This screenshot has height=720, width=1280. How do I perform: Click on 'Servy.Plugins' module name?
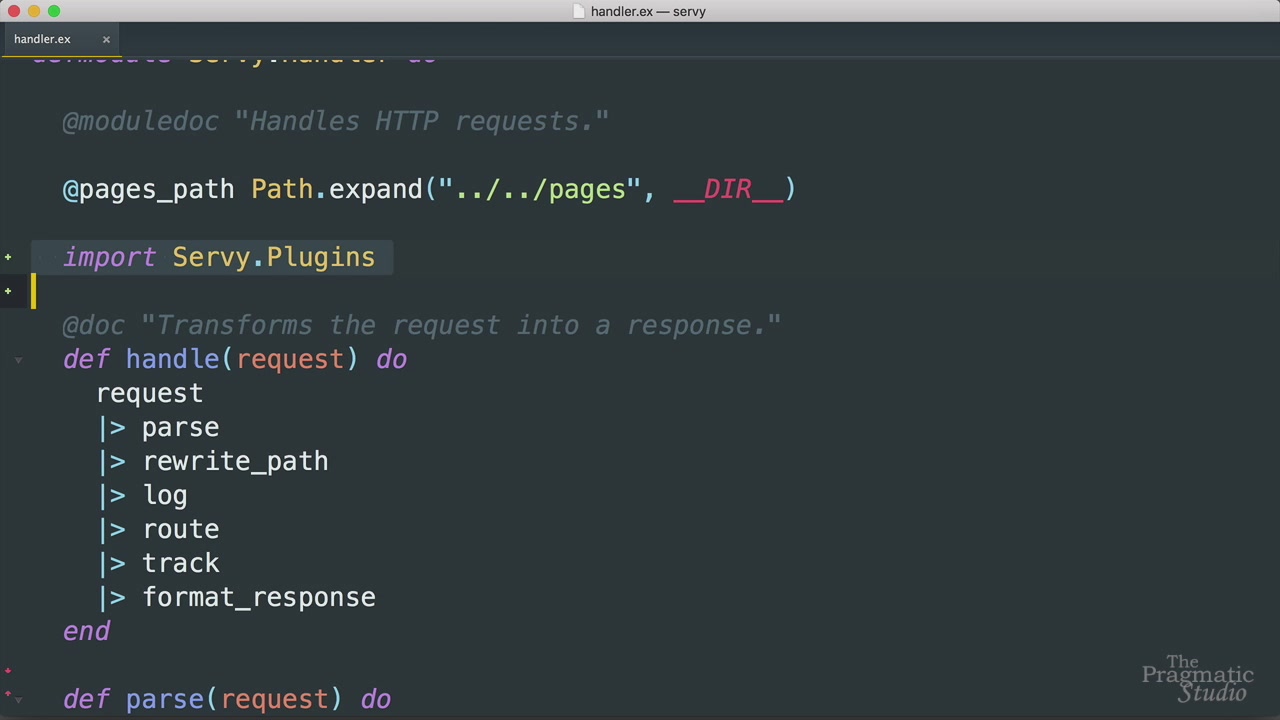(274, 258)
